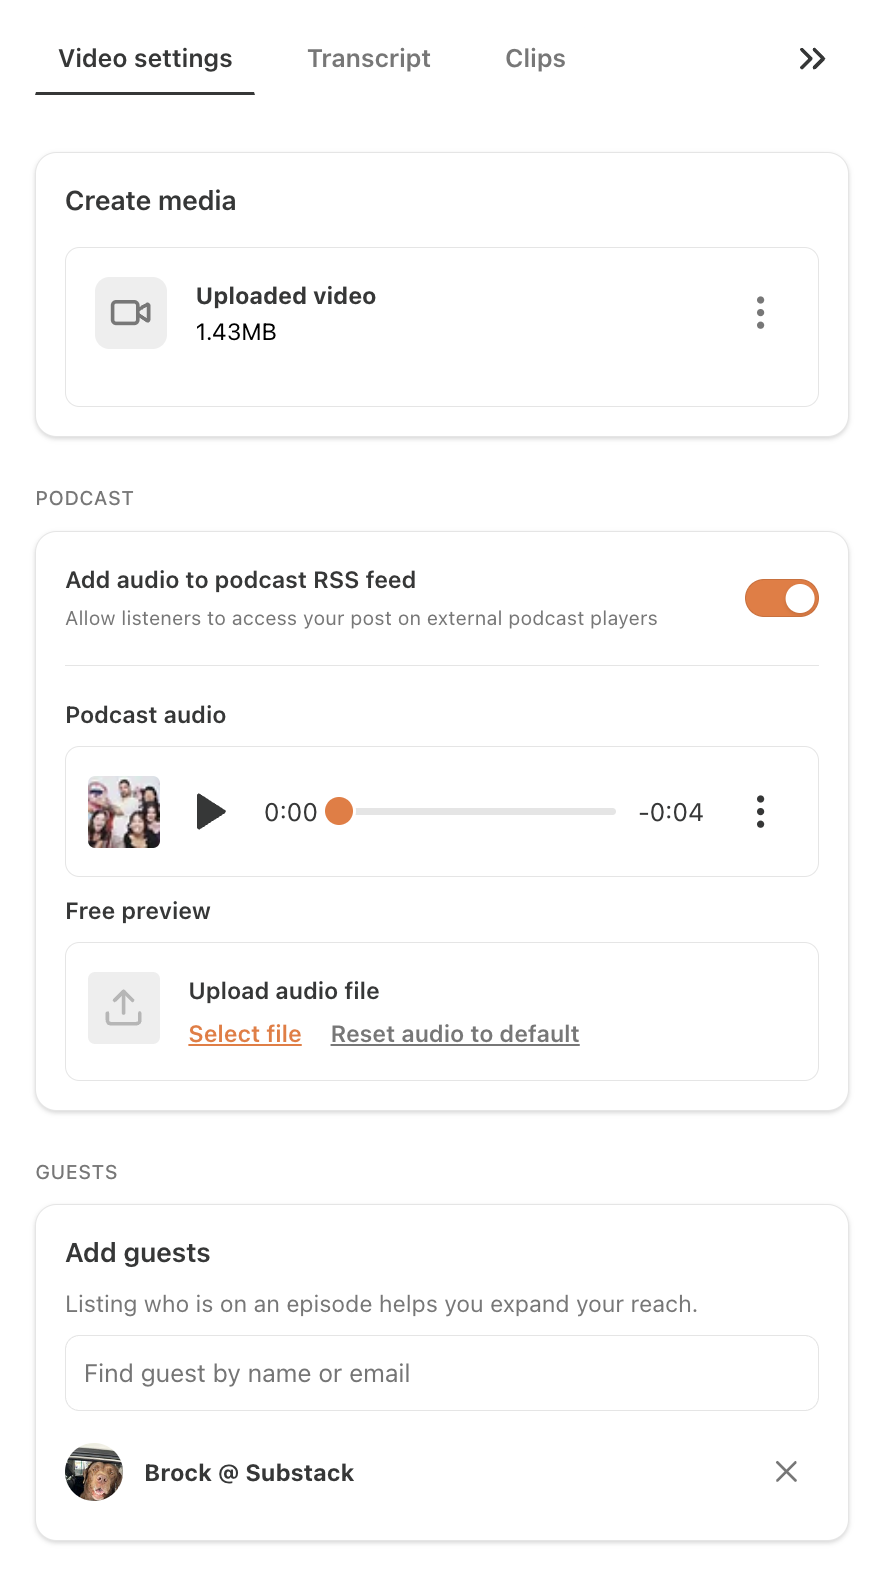Click the orange audio progress slider handle
Screen dimensions: 882x1578
(339, 811)
